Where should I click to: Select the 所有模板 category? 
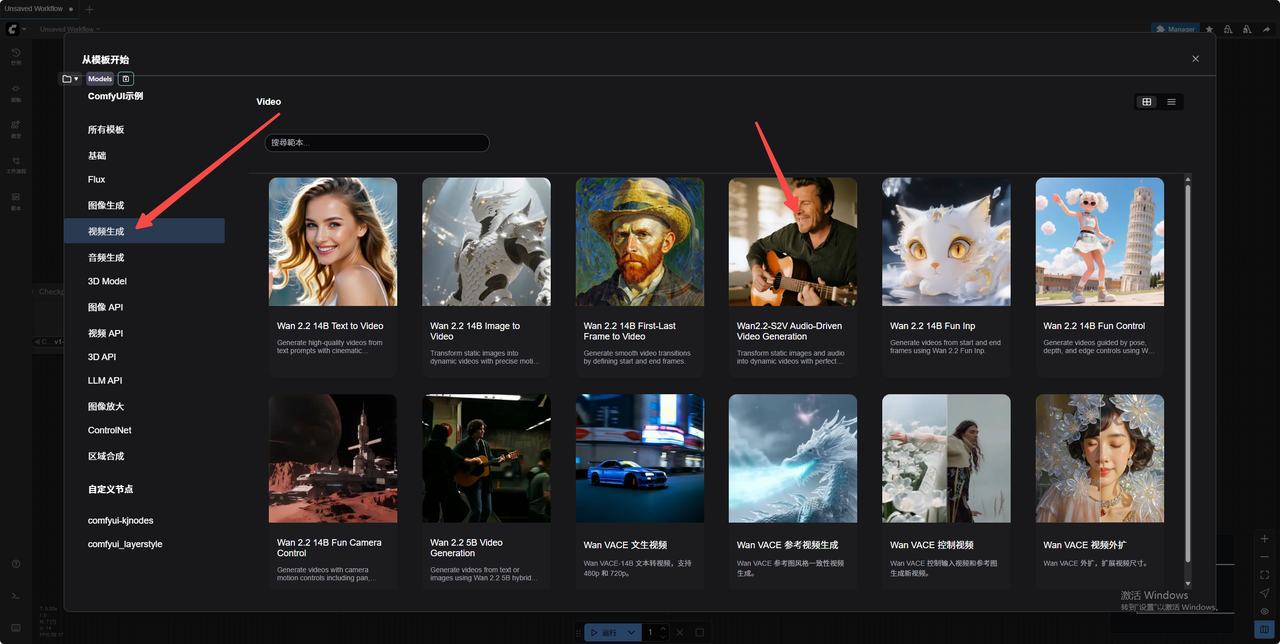144,130
